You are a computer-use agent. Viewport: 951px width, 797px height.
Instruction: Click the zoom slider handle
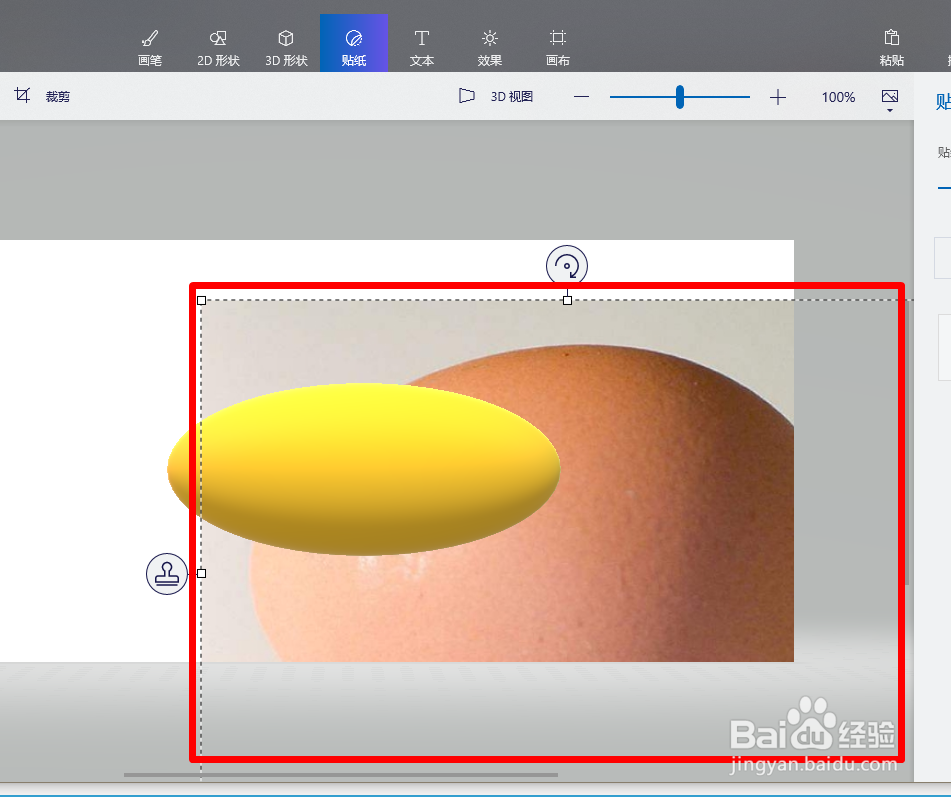click(x=680, y=97)
